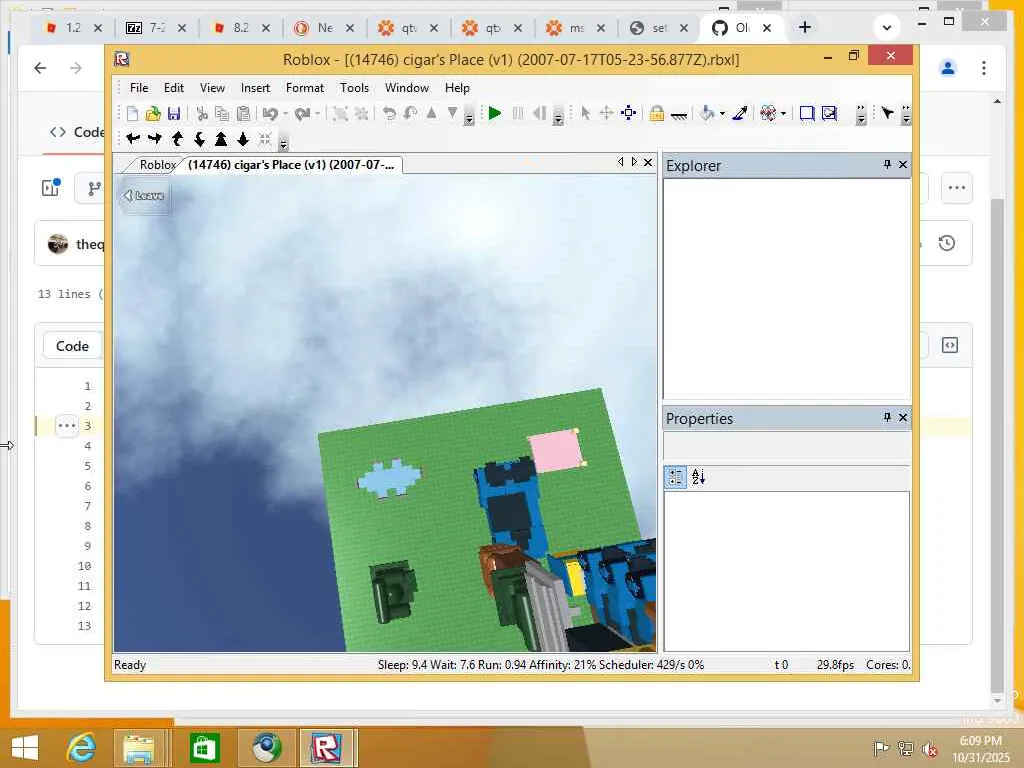Click the Material/atom icon in toolbar
This screenshot has height=768, width=1024.
tap(768, 114)
